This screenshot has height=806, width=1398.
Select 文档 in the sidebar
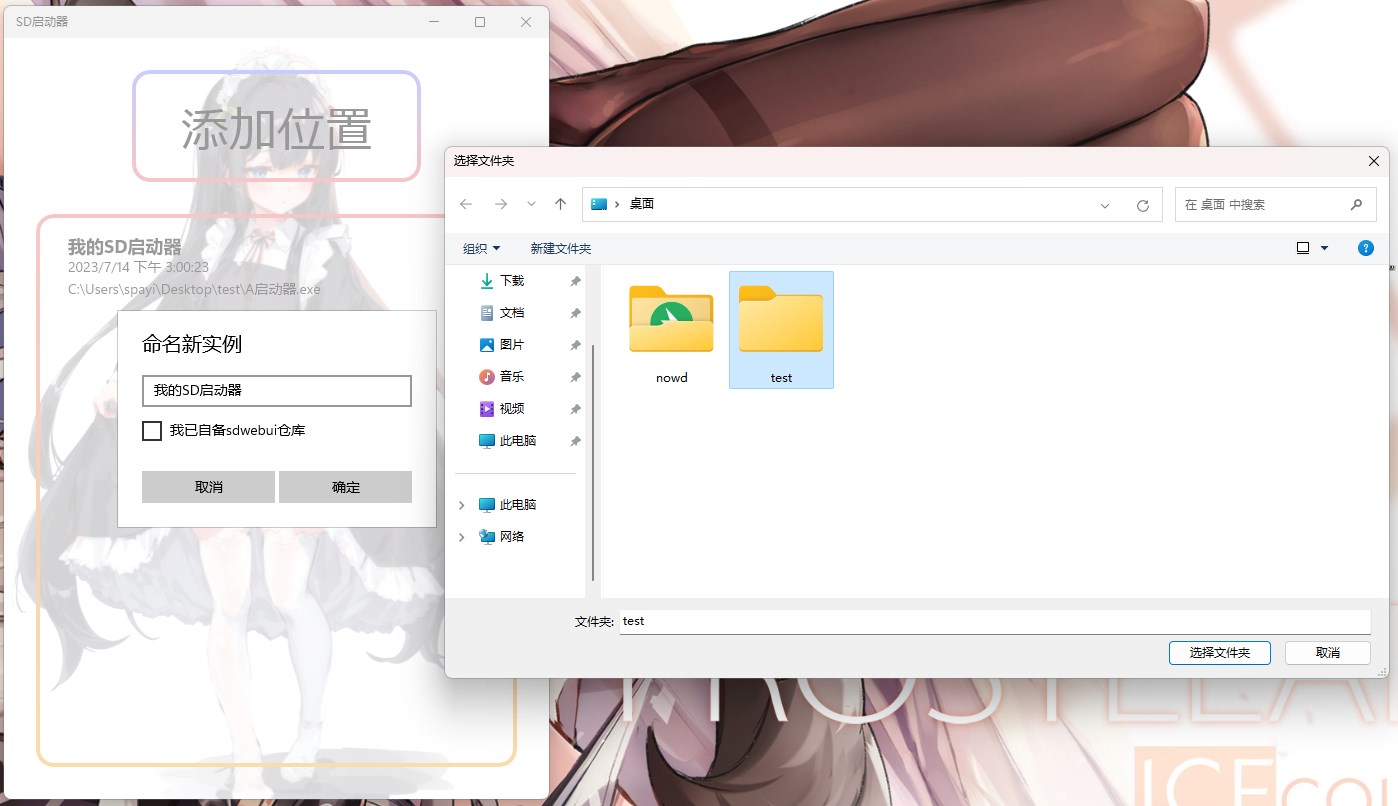coord(512,313)
